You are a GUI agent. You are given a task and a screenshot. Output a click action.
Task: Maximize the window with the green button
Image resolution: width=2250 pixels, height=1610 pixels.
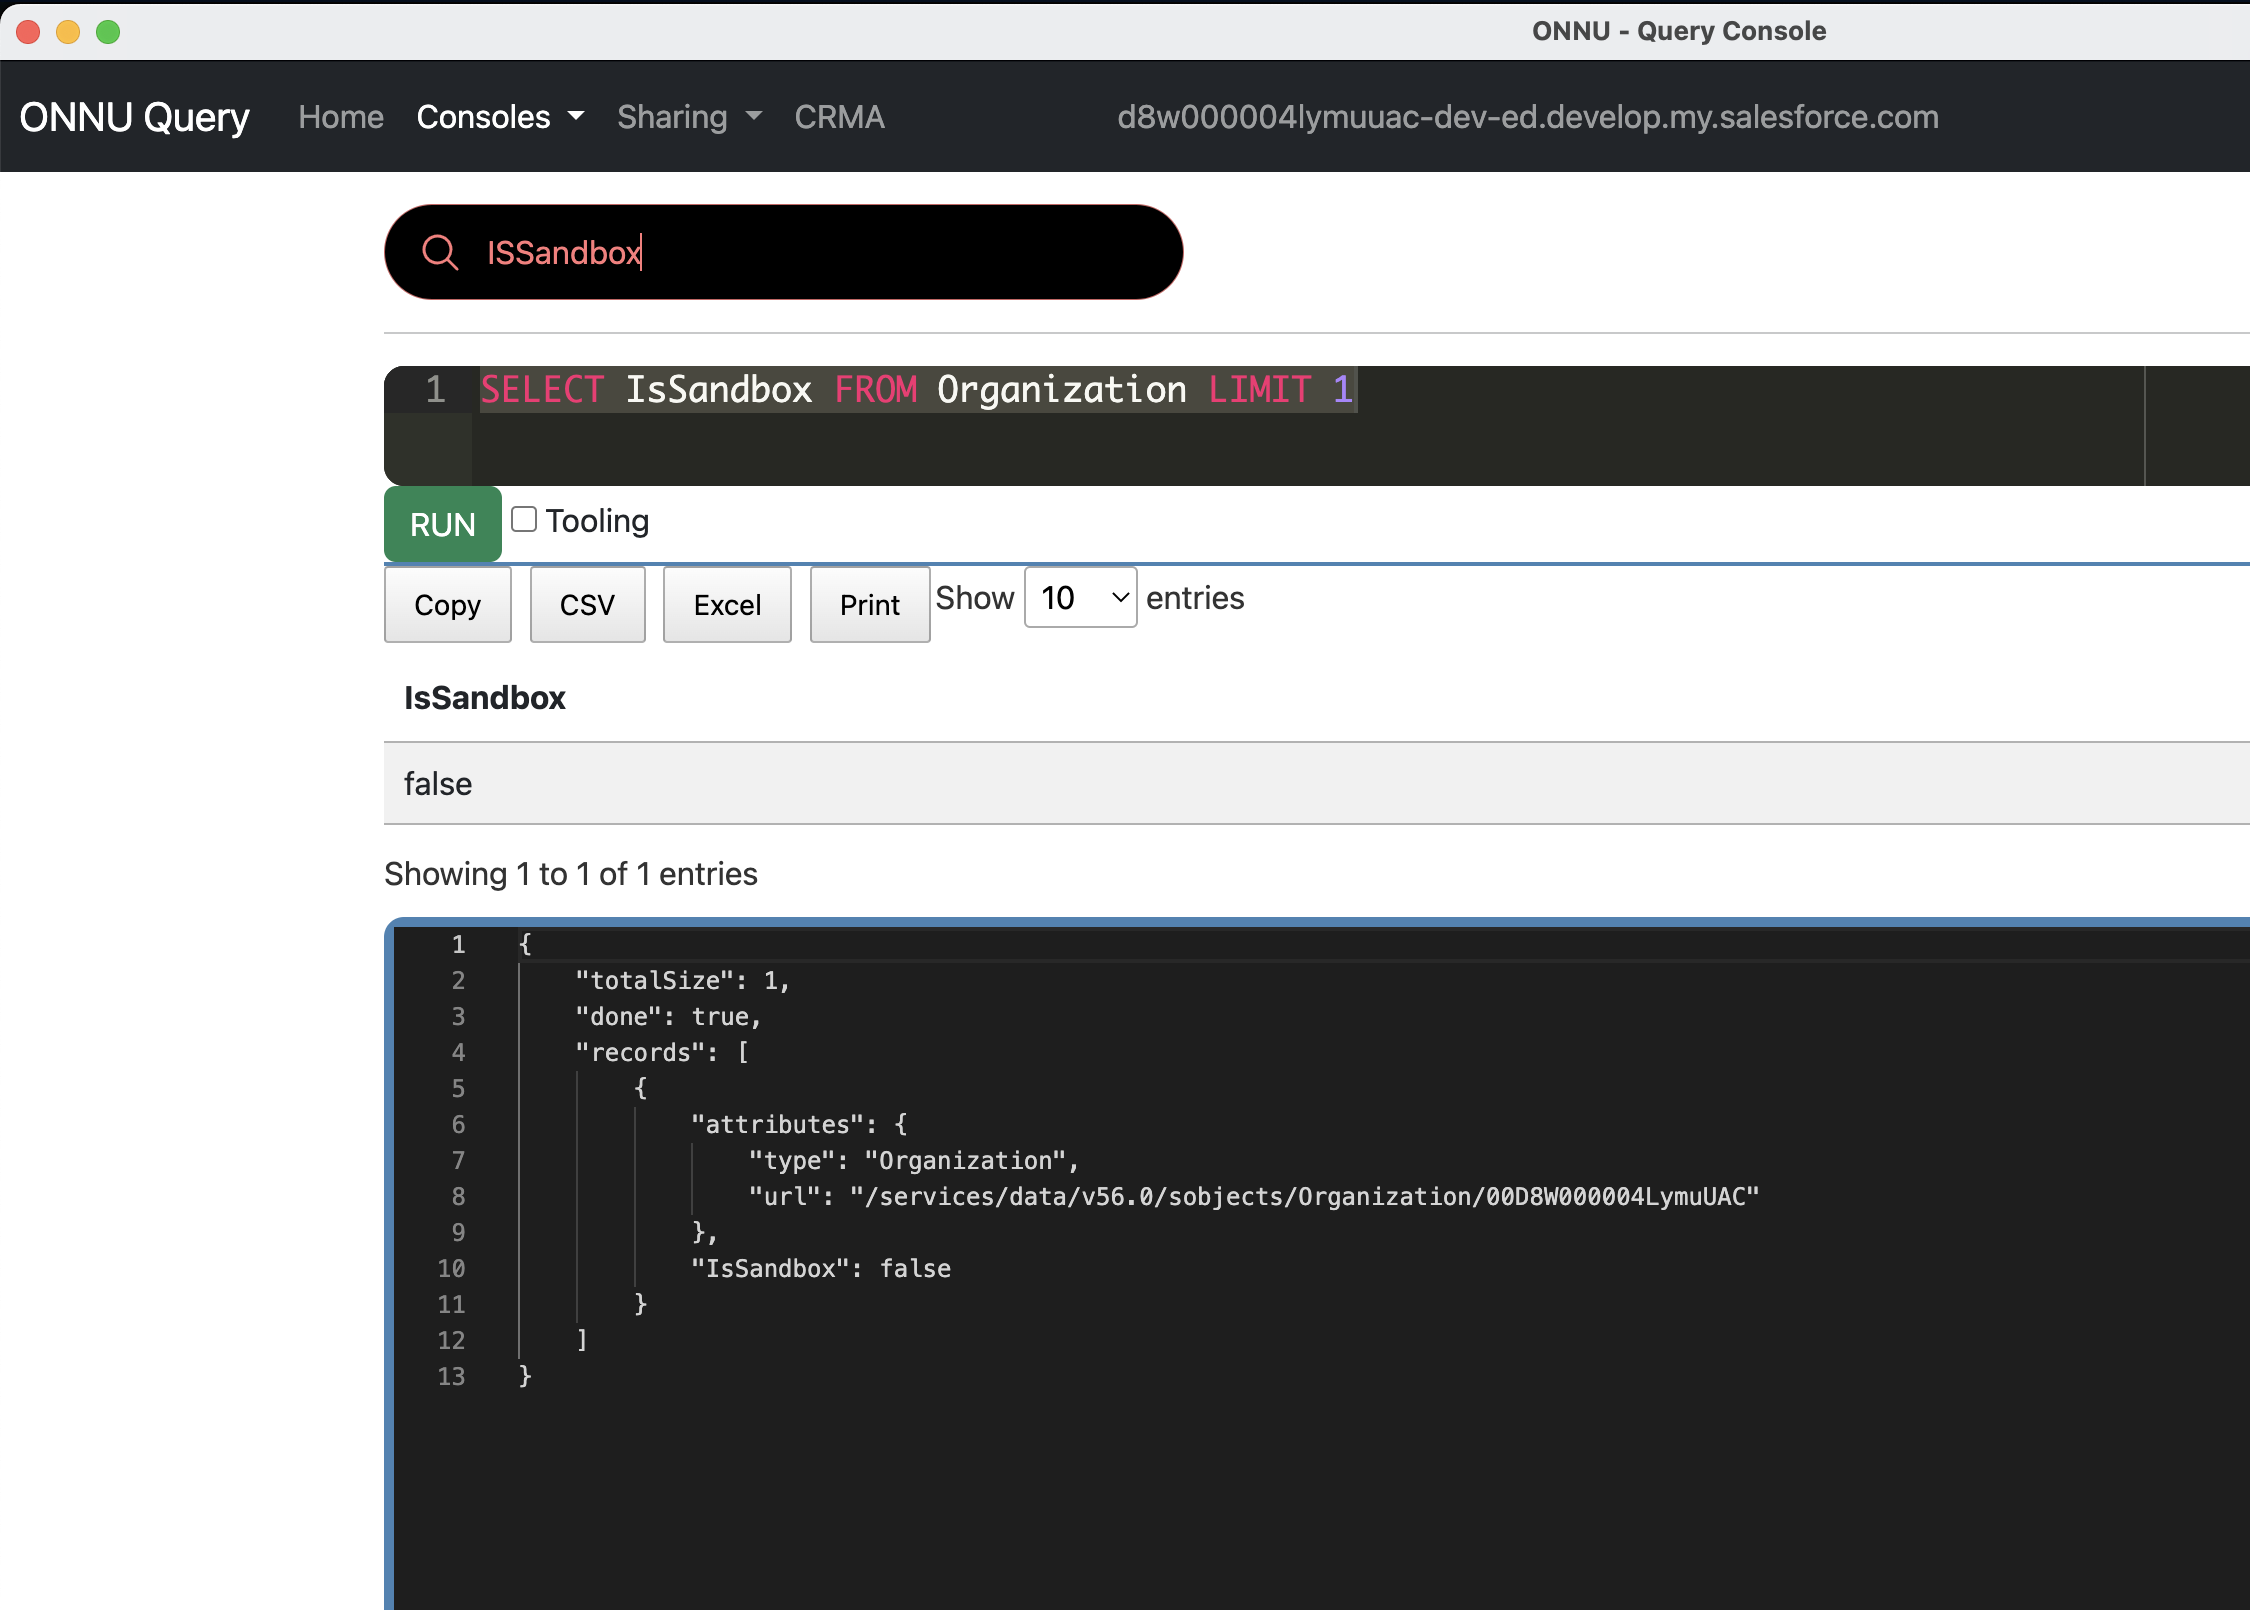[108, 31]
